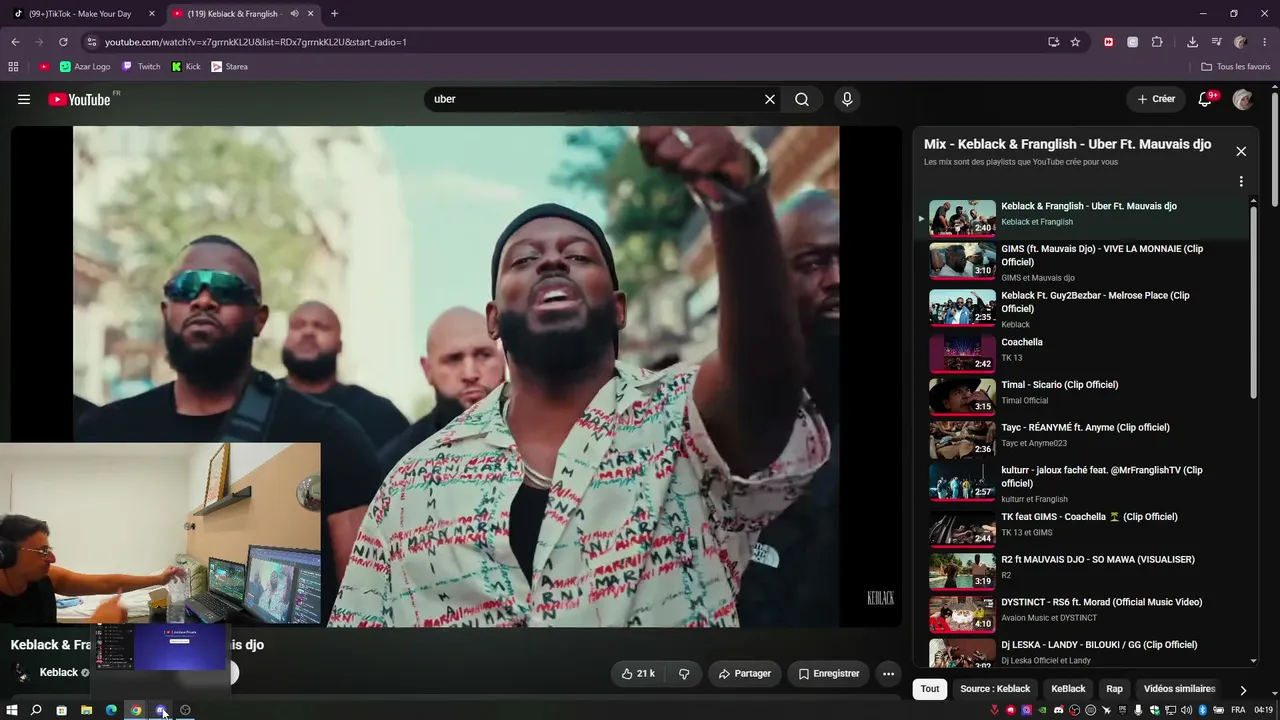
Task: Open YouTube notifications bell
Action: [1206, 99]
